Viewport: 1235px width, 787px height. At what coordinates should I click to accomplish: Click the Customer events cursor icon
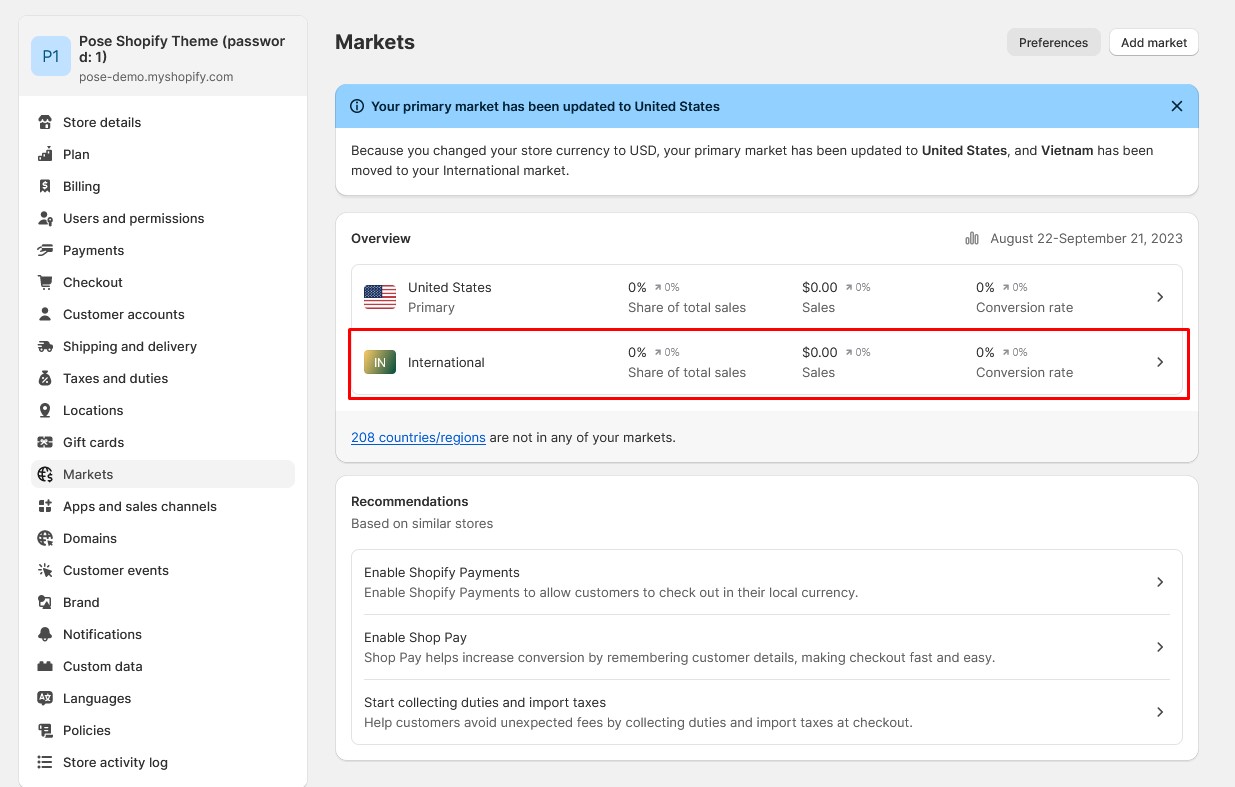tap(45, 570)
